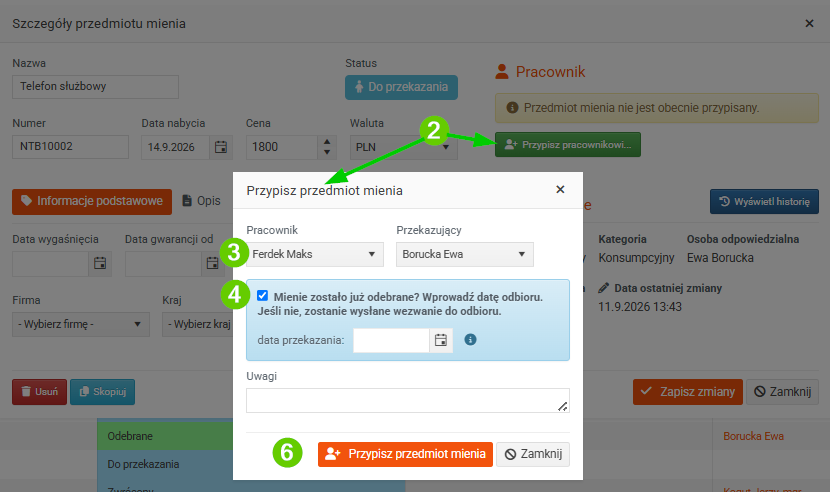
Task: Open the Data wygaśnięcia calendar icon
Action: pos(100,263)
